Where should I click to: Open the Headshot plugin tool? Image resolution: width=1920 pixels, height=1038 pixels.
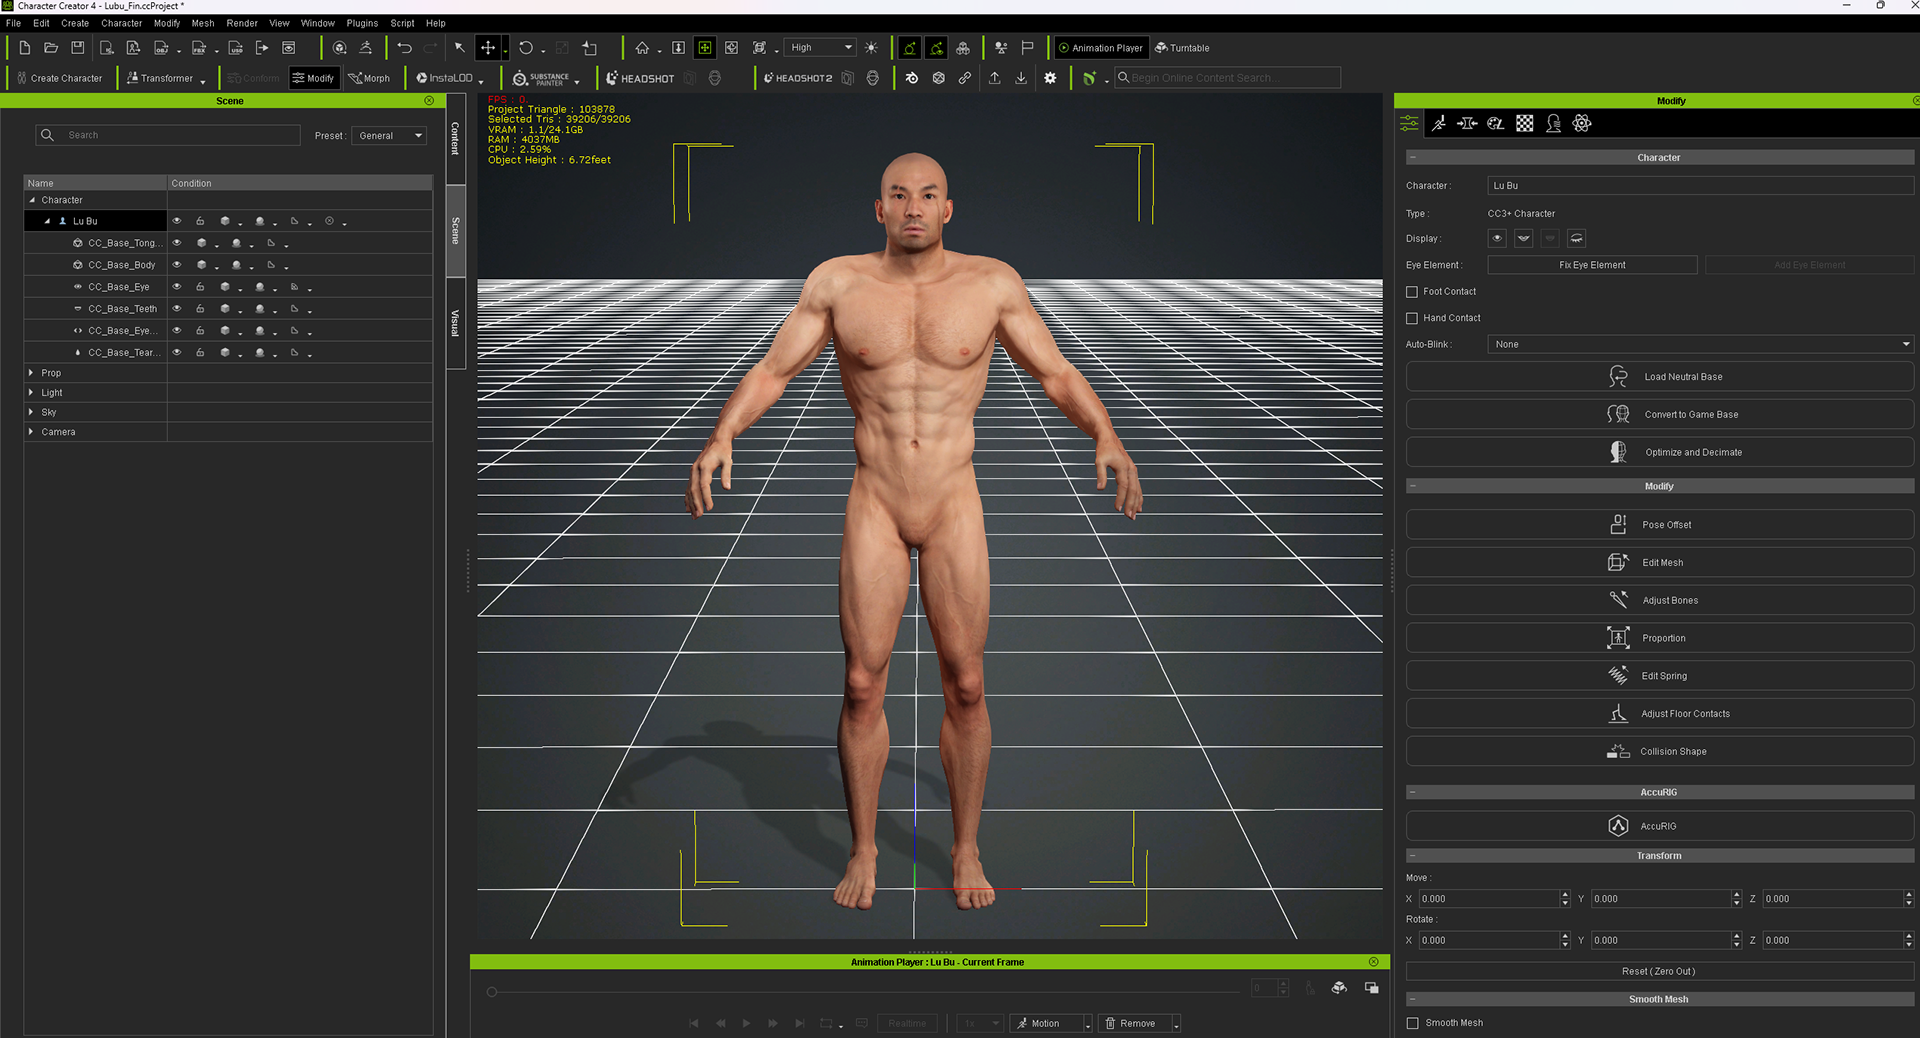point(640,78)
